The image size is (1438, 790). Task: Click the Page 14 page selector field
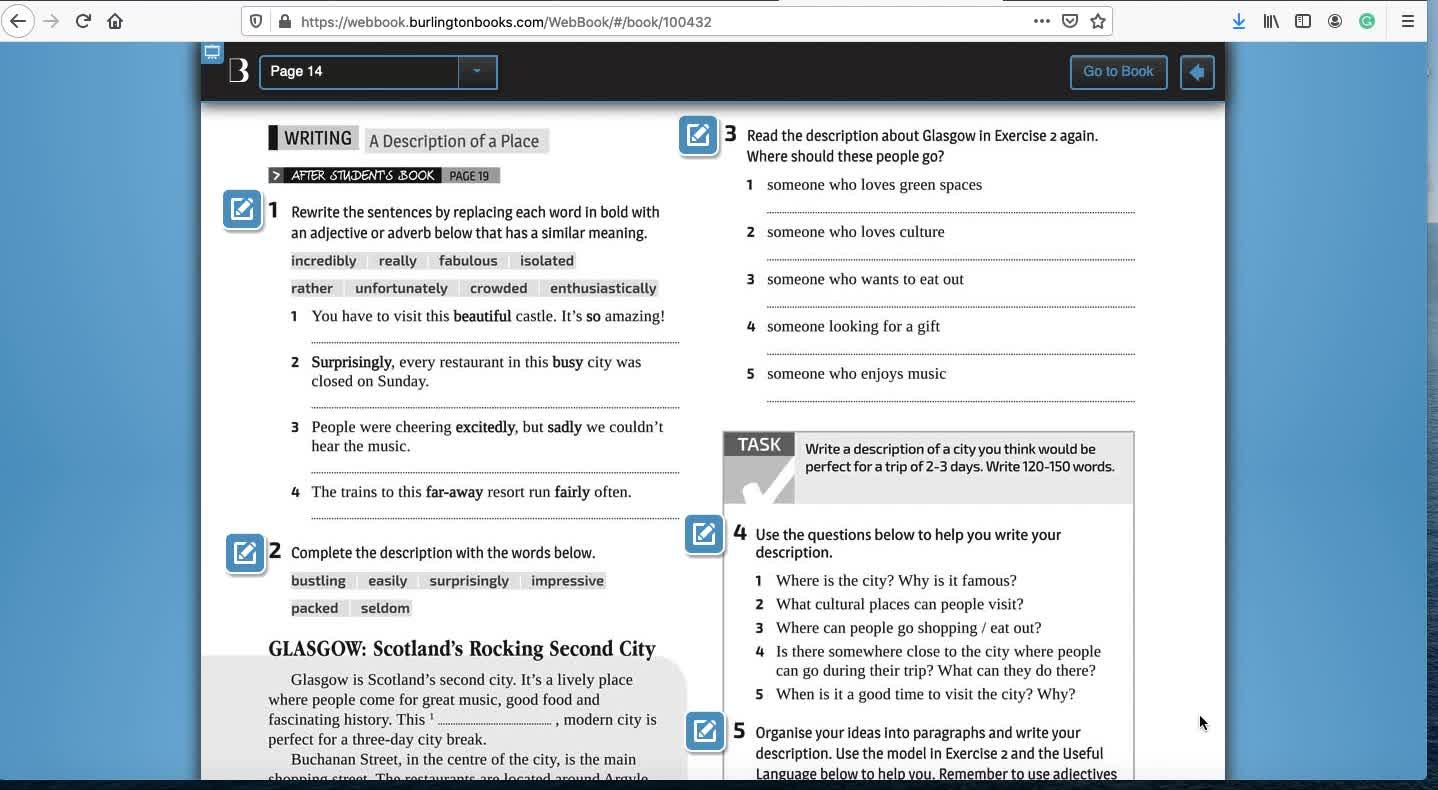click(359, 71)
